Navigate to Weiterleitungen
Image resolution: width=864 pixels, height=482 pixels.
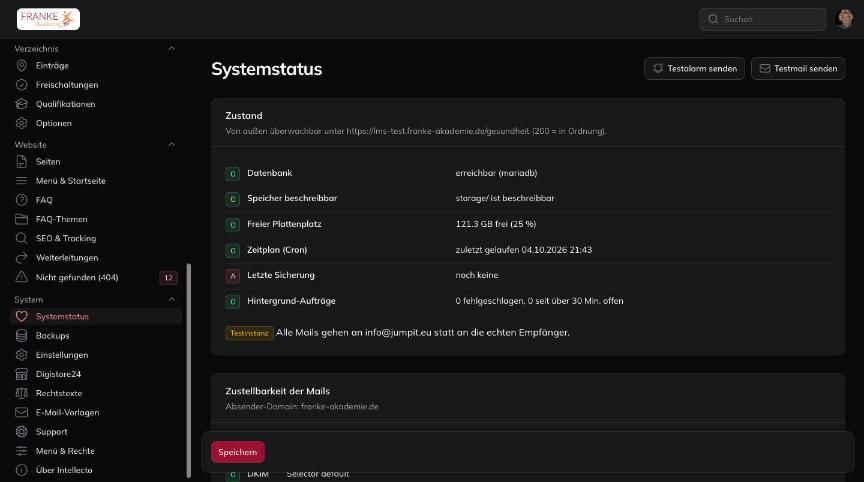point(96,258)
